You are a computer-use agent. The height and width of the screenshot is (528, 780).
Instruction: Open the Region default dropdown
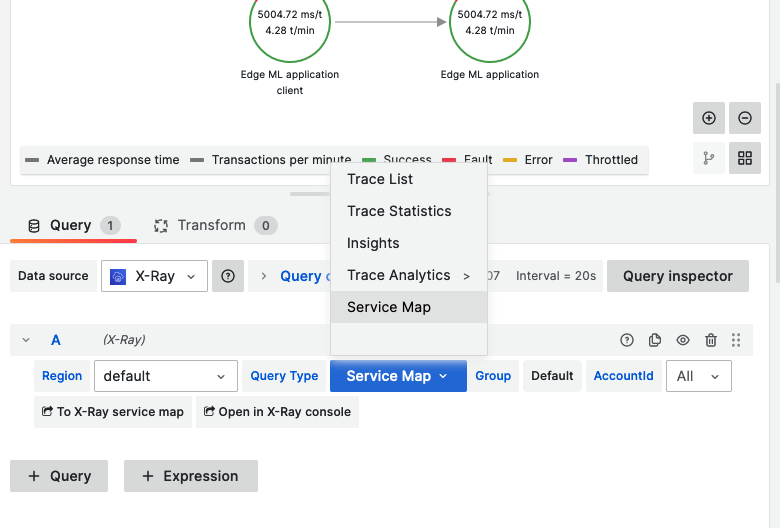[x=166, y=376]
